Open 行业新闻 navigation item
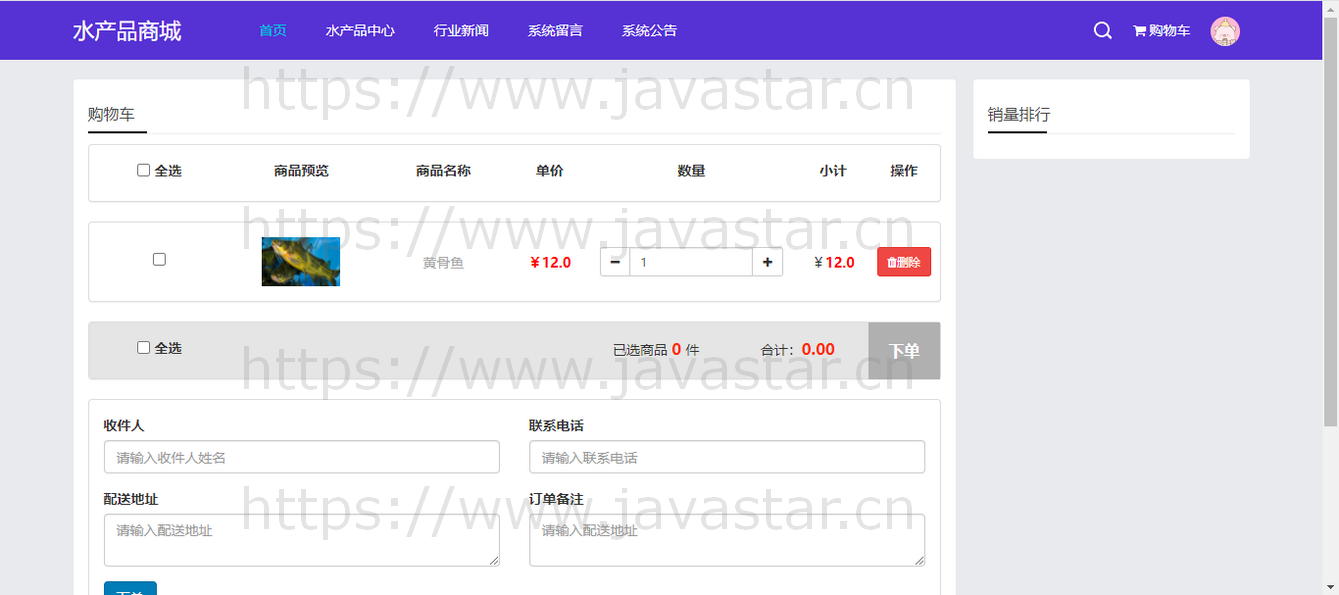Screen dimensions: 1339x595 (x=461, y=31)
